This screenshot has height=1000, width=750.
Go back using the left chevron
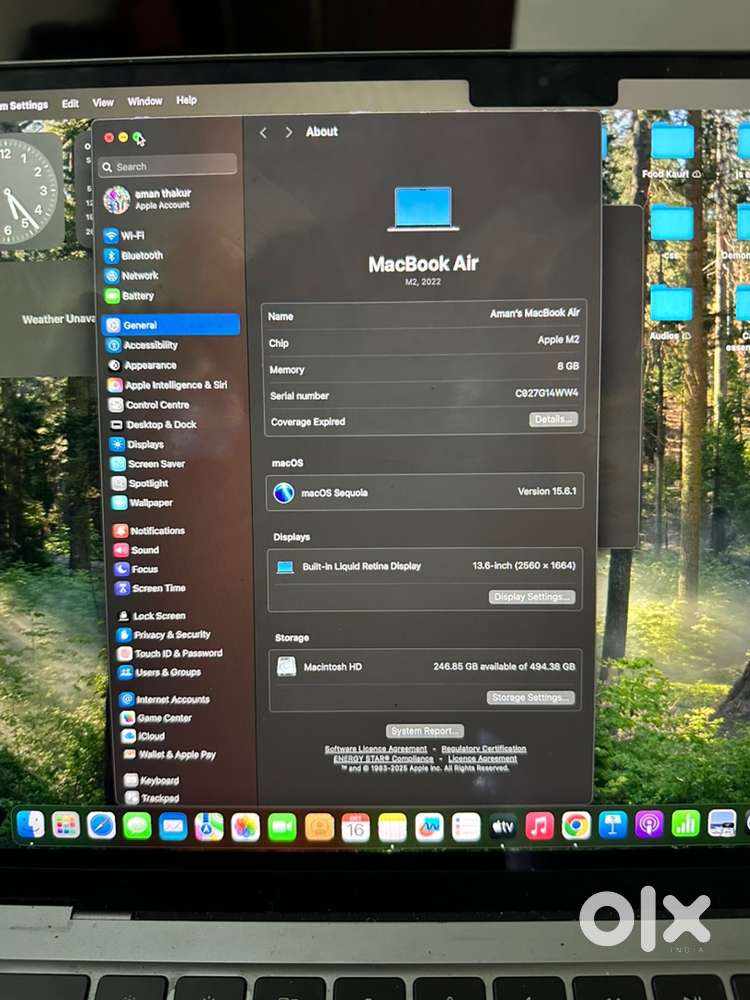click(x=264, y=132)
